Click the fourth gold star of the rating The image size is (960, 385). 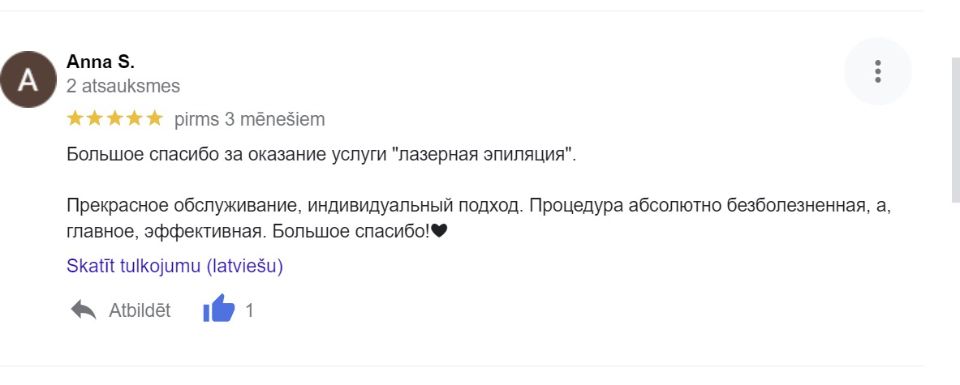[x=134, y=118]
